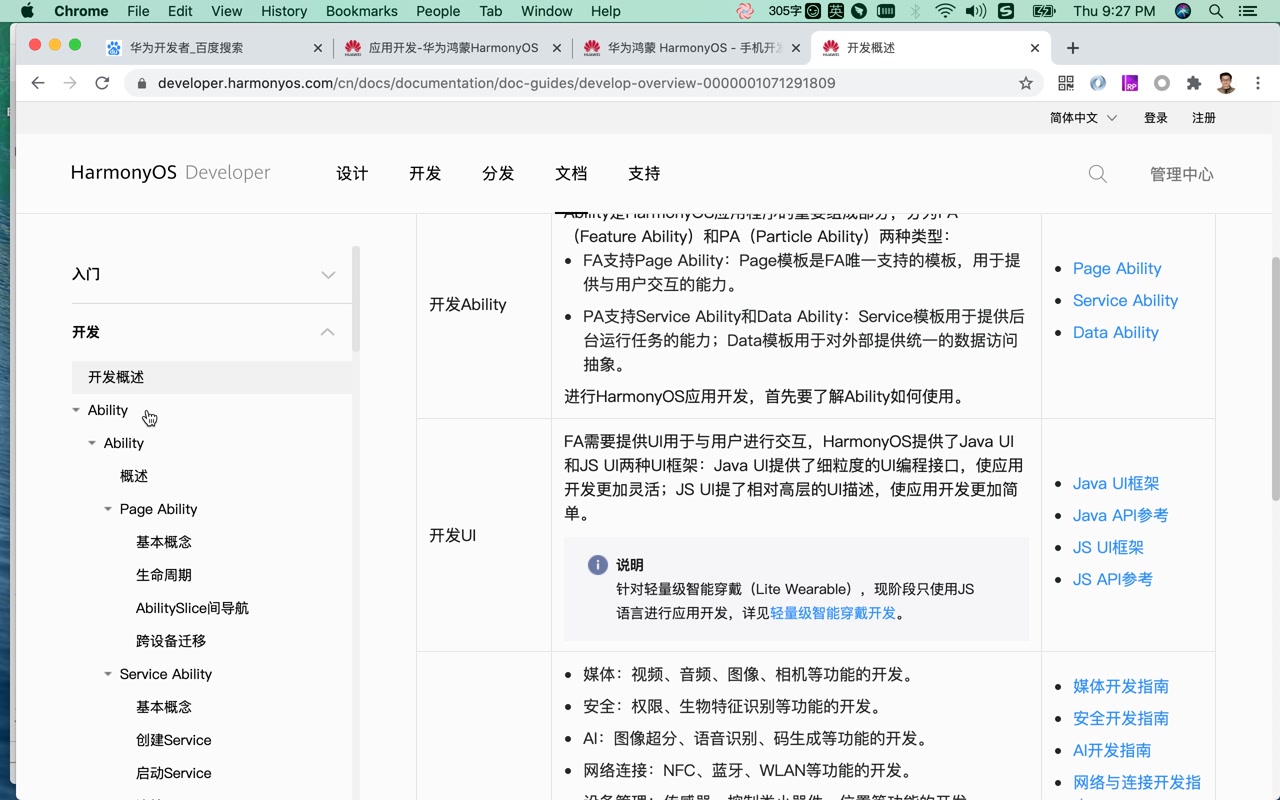Image resolution: width=1280 pixels, height=800 pixels.
Task: Reload the page with the refresh icon
Action: (102, 83)
